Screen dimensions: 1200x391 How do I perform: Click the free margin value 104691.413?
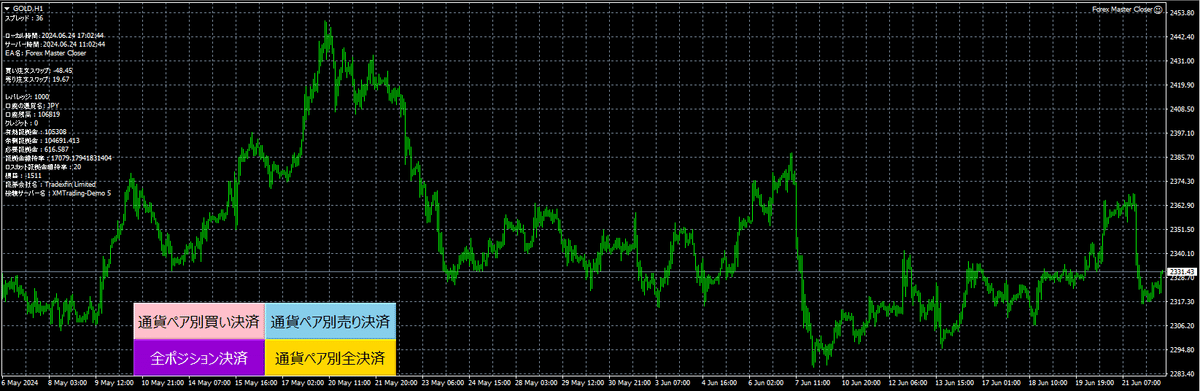[61, 140]
